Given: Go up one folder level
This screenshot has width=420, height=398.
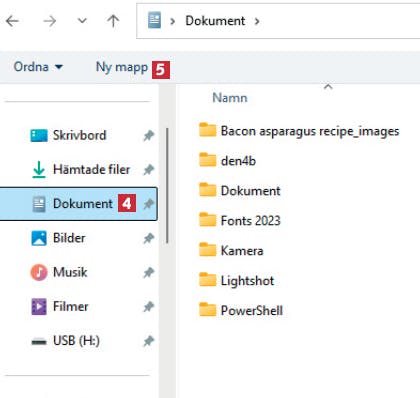Looking at the screenshot, I should pos(113,21).
